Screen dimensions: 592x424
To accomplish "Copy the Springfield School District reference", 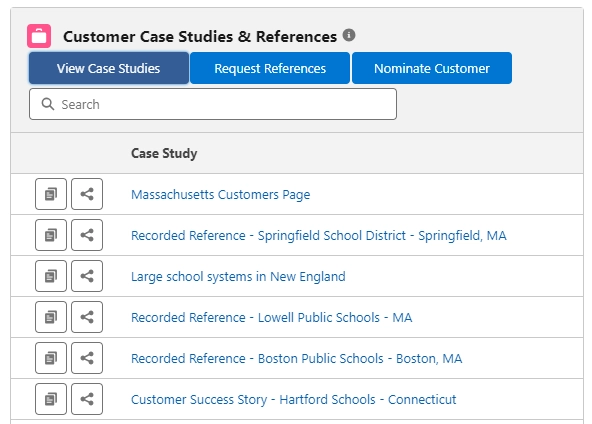I will (51, 235).
